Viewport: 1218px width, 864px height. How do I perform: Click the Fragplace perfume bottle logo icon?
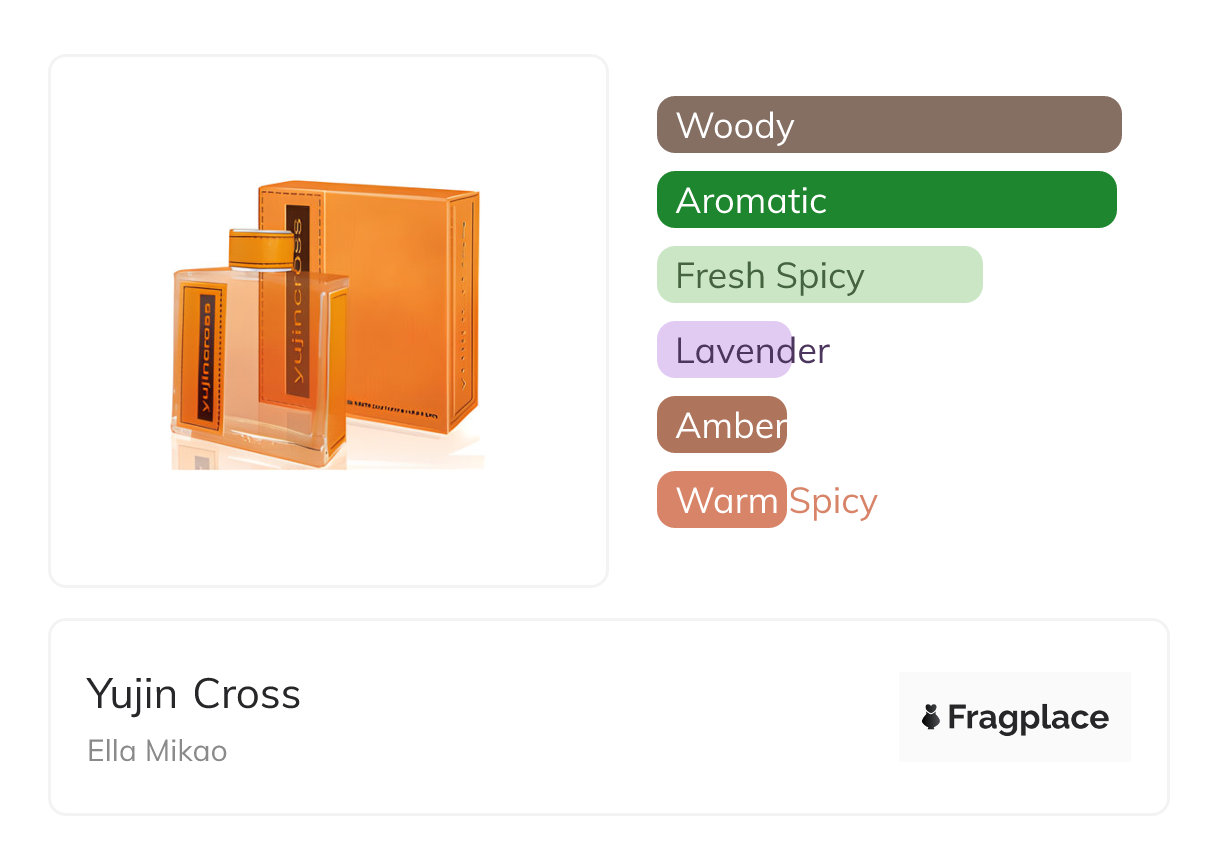pos(931,717)
